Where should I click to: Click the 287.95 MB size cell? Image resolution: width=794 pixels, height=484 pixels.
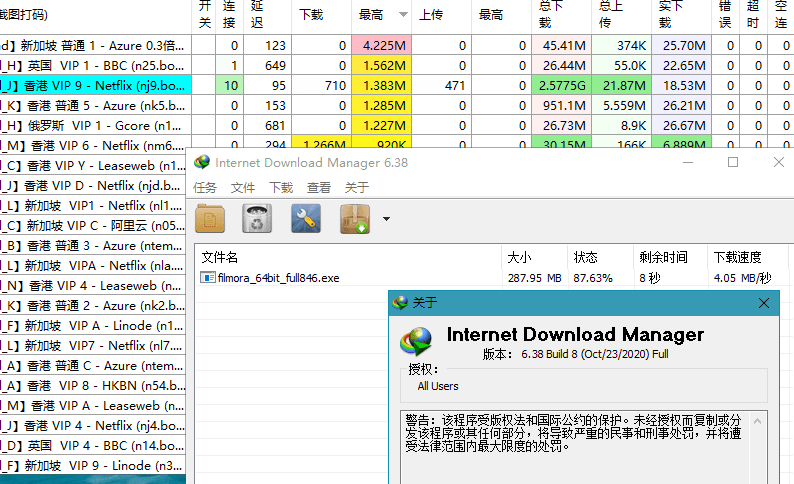pos(534,278)
